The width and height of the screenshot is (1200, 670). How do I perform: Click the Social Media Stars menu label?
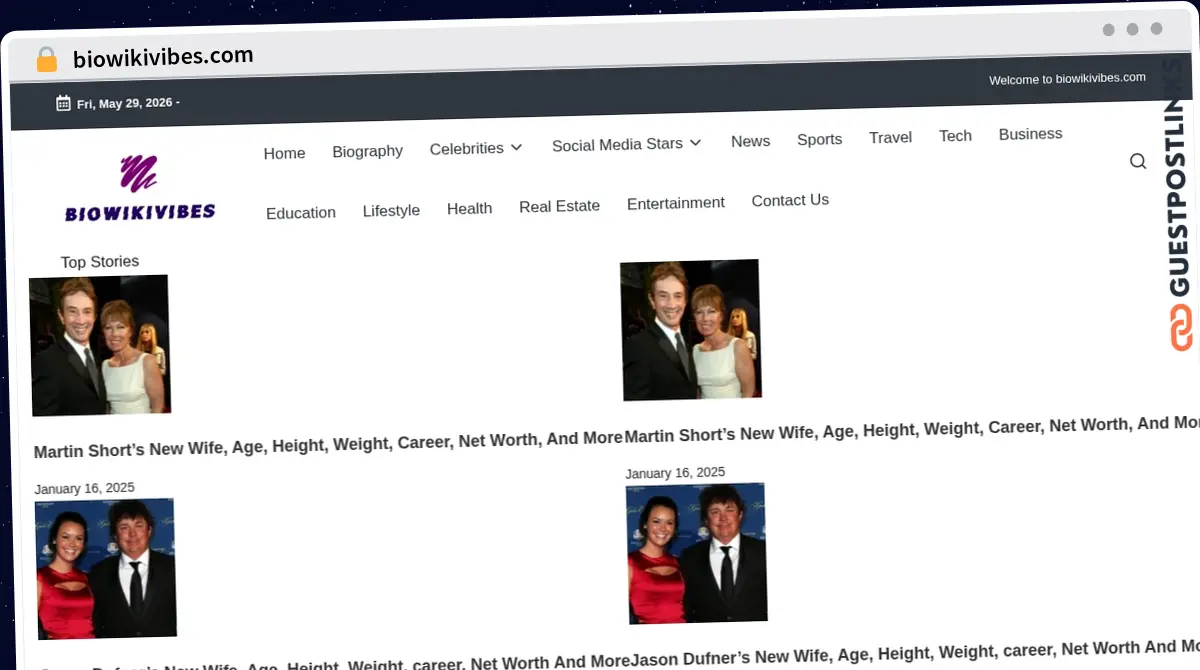617,144
